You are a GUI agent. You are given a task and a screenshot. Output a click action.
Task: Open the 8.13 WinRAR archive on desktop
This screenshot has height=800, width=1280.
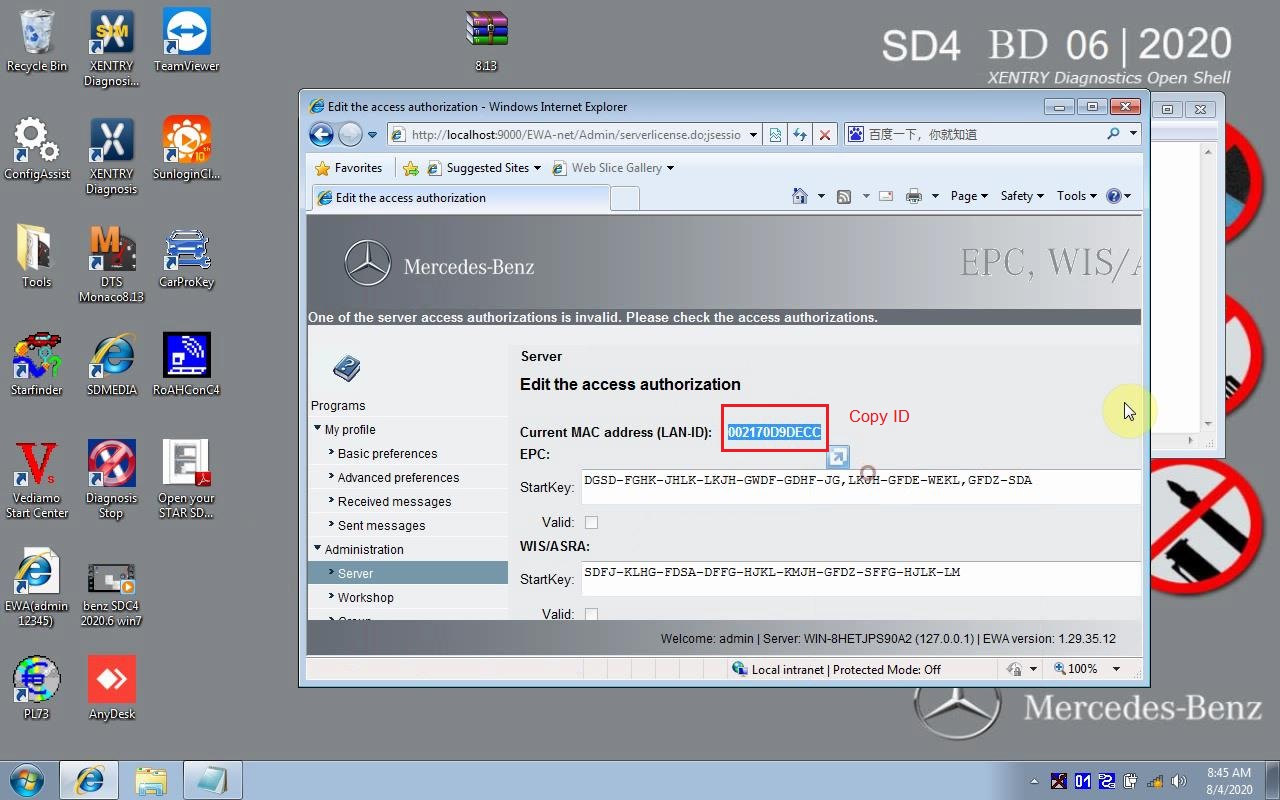pyautogui.click(x=486, y=42)
